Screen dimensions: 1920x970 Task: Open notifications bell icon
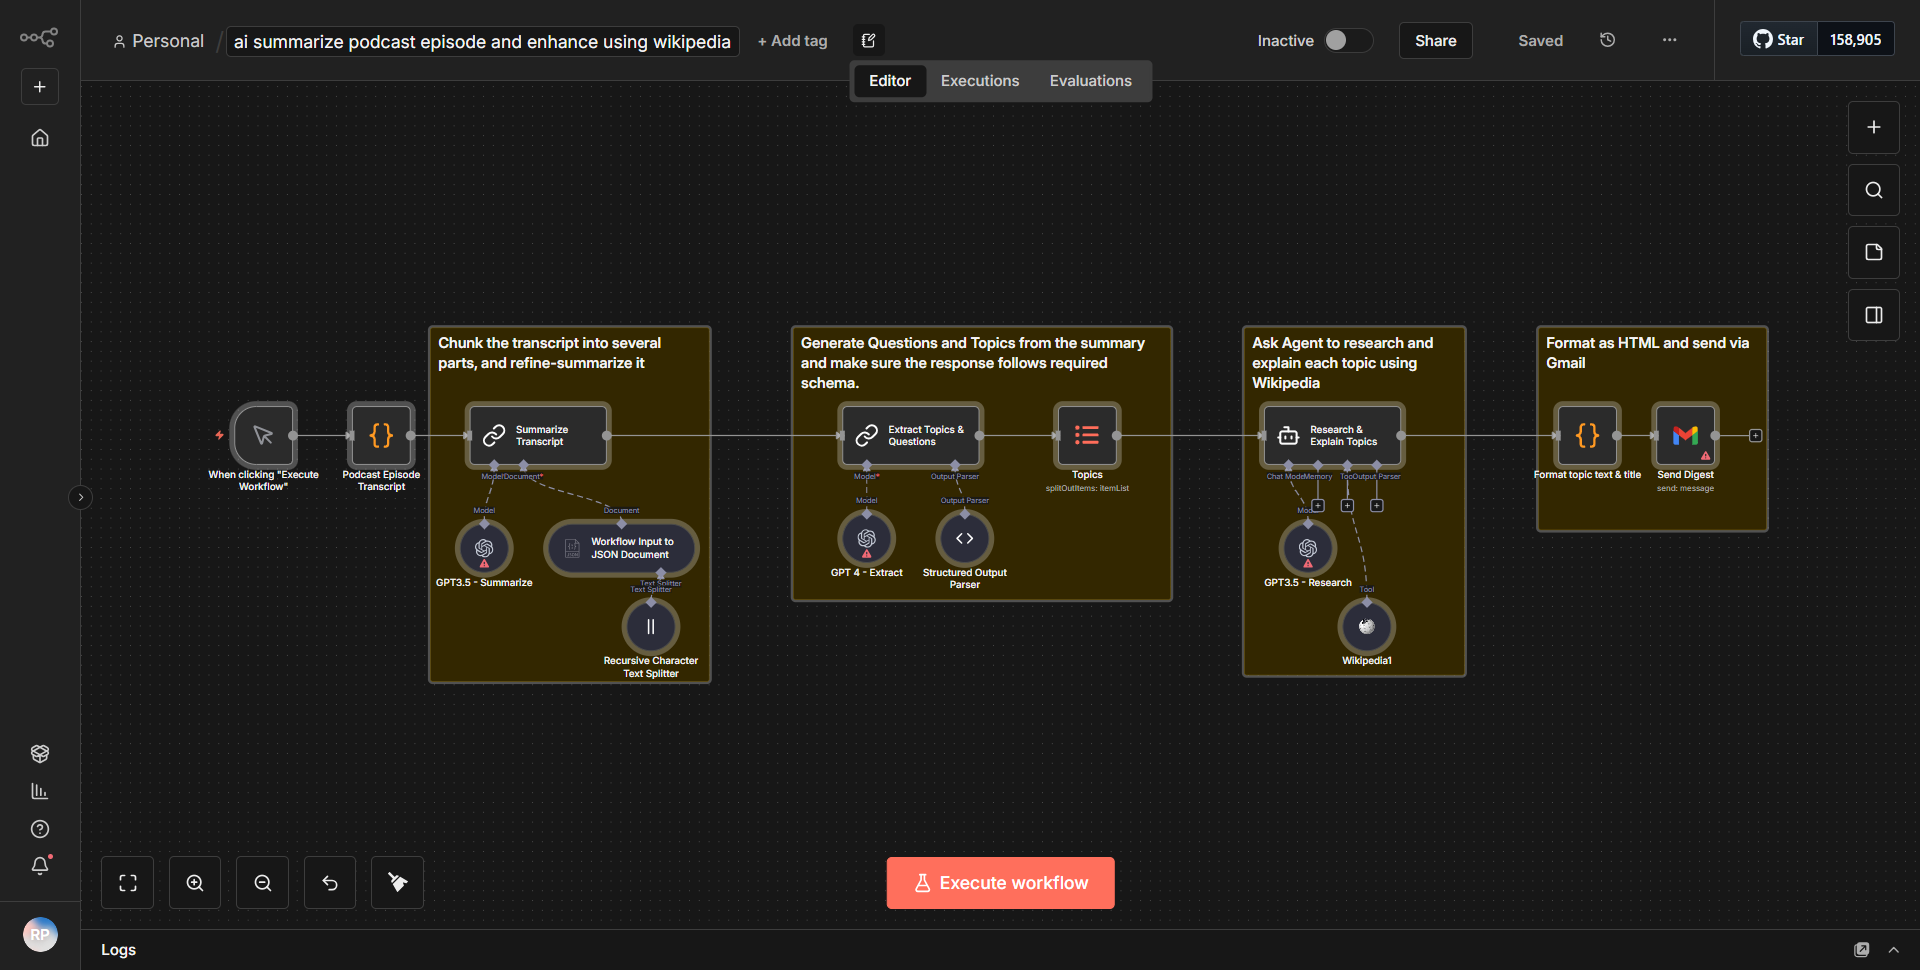point(40,866)
